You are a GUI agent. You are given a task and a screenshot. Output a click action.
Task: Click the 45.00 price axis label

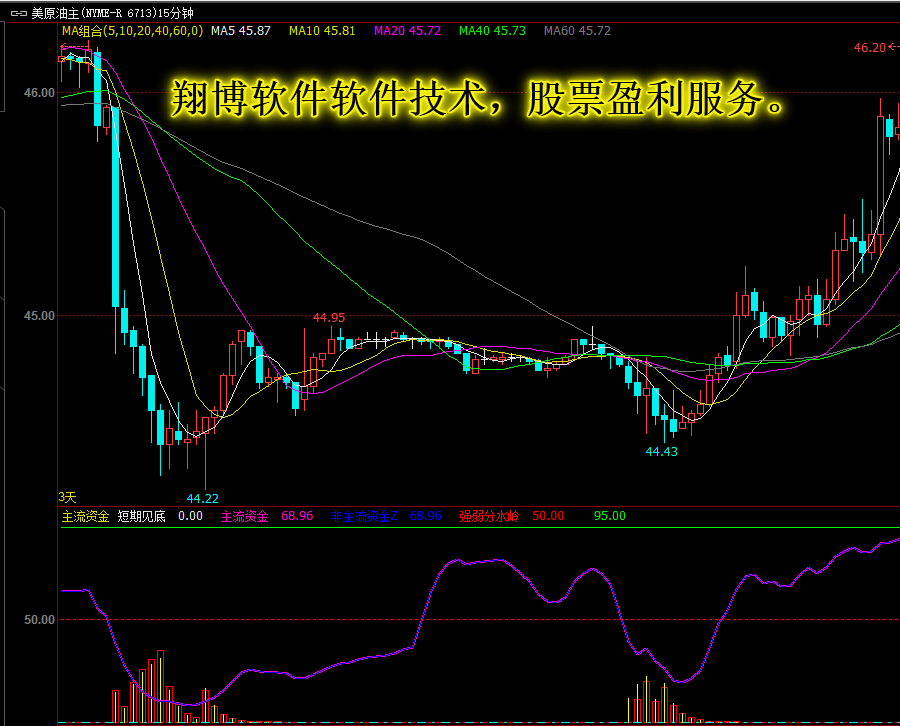click(39, 316)
